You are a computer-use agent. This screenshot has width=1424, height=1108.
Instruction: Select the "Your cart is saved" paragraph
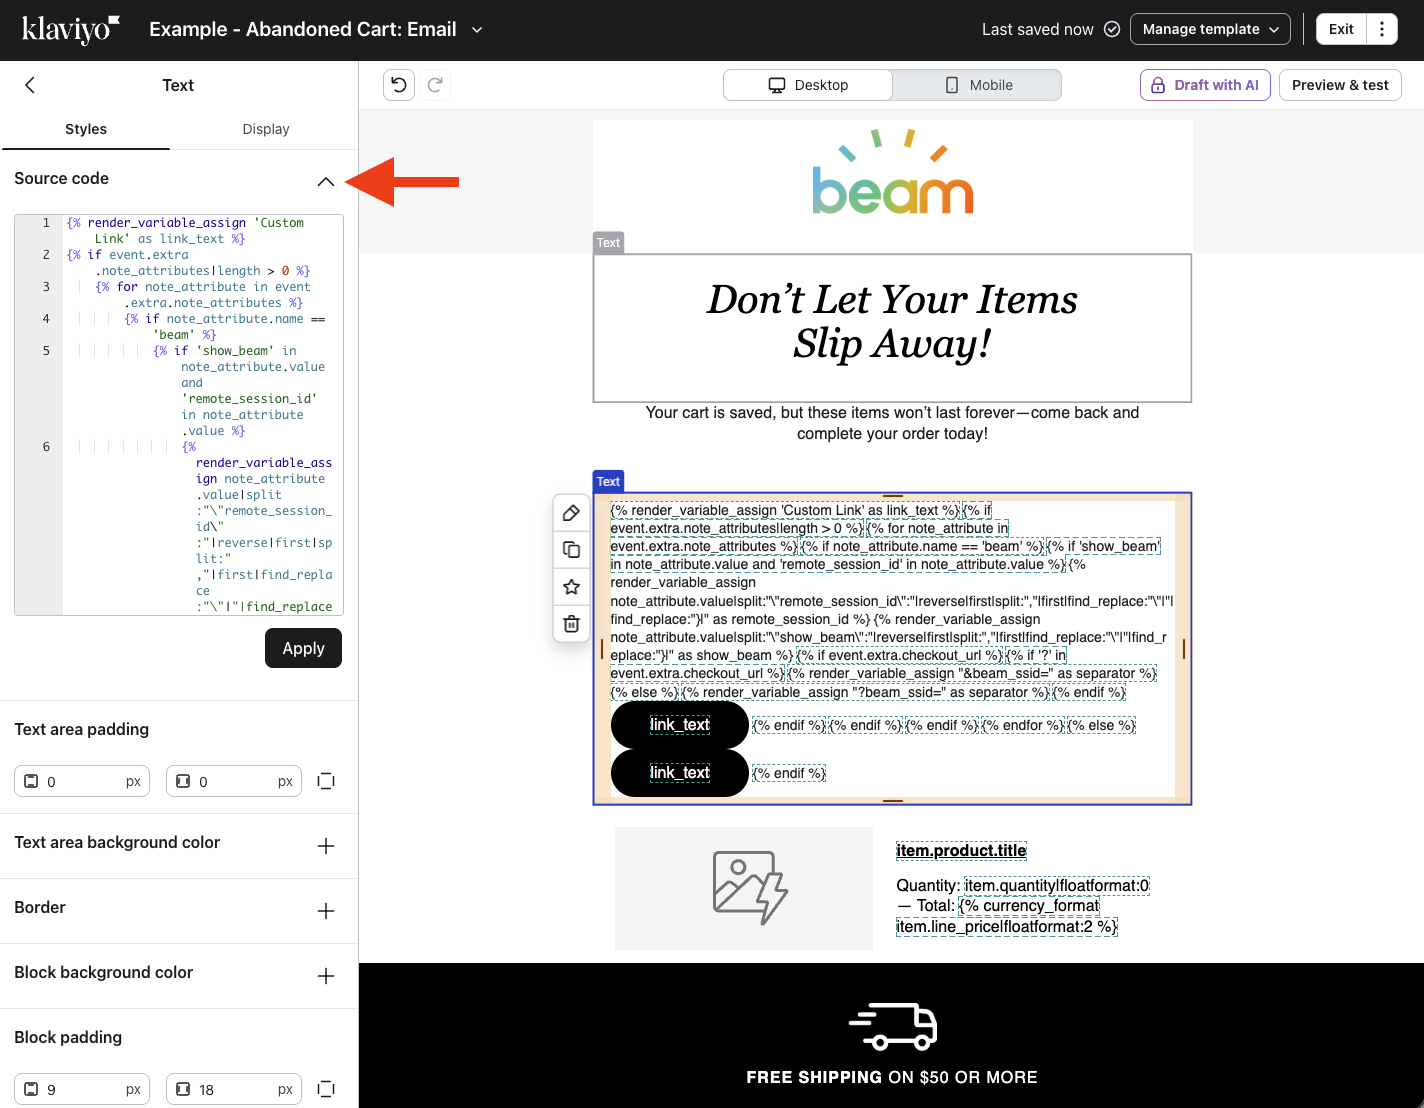pyautogui.click(x=892, y=423)
